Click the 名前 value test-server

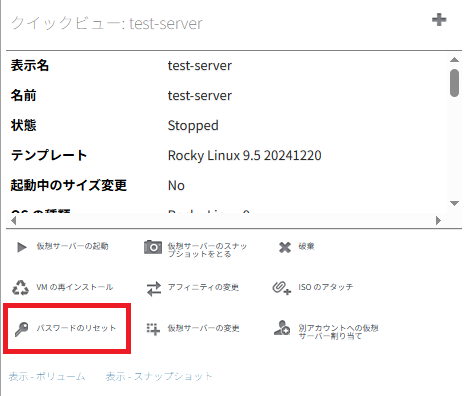pyautogui.click(x=200, y=96)
